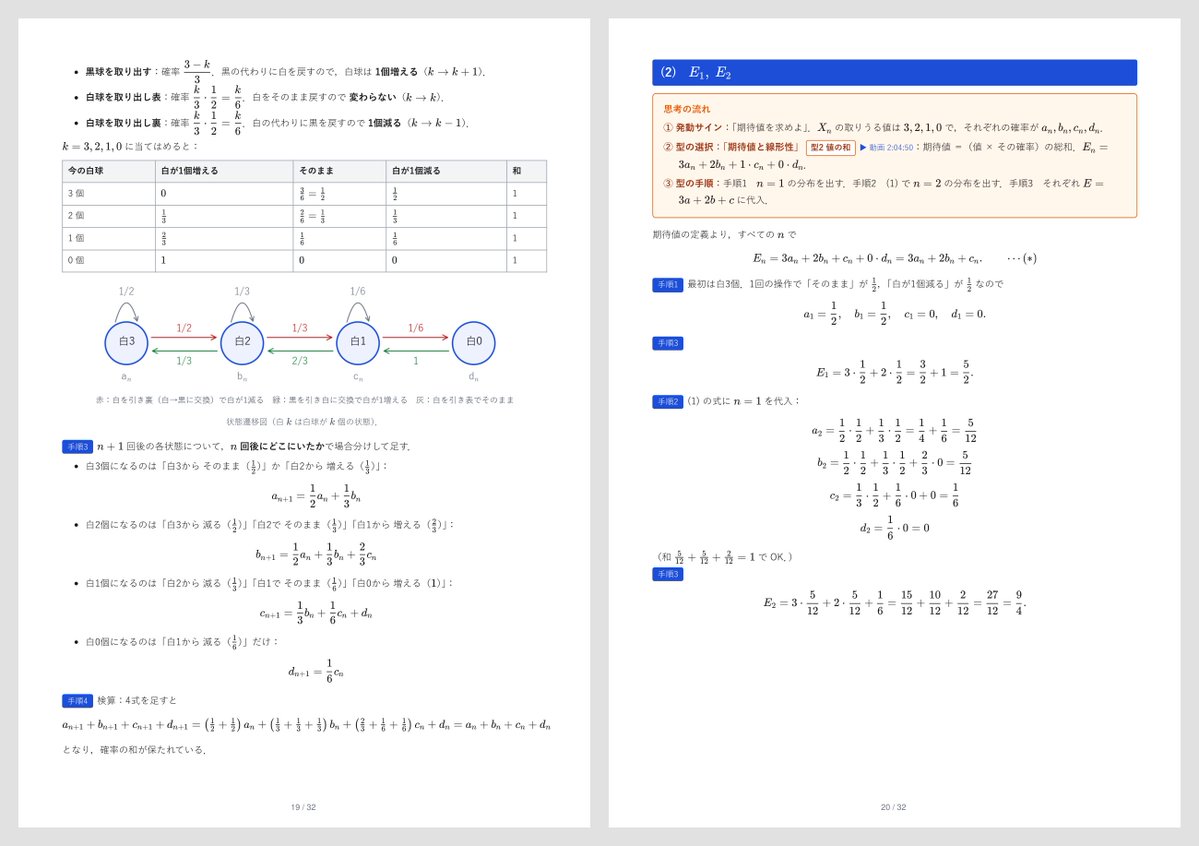
Task: Click the 今の白球 table header
Action: [x=86, y=171]
